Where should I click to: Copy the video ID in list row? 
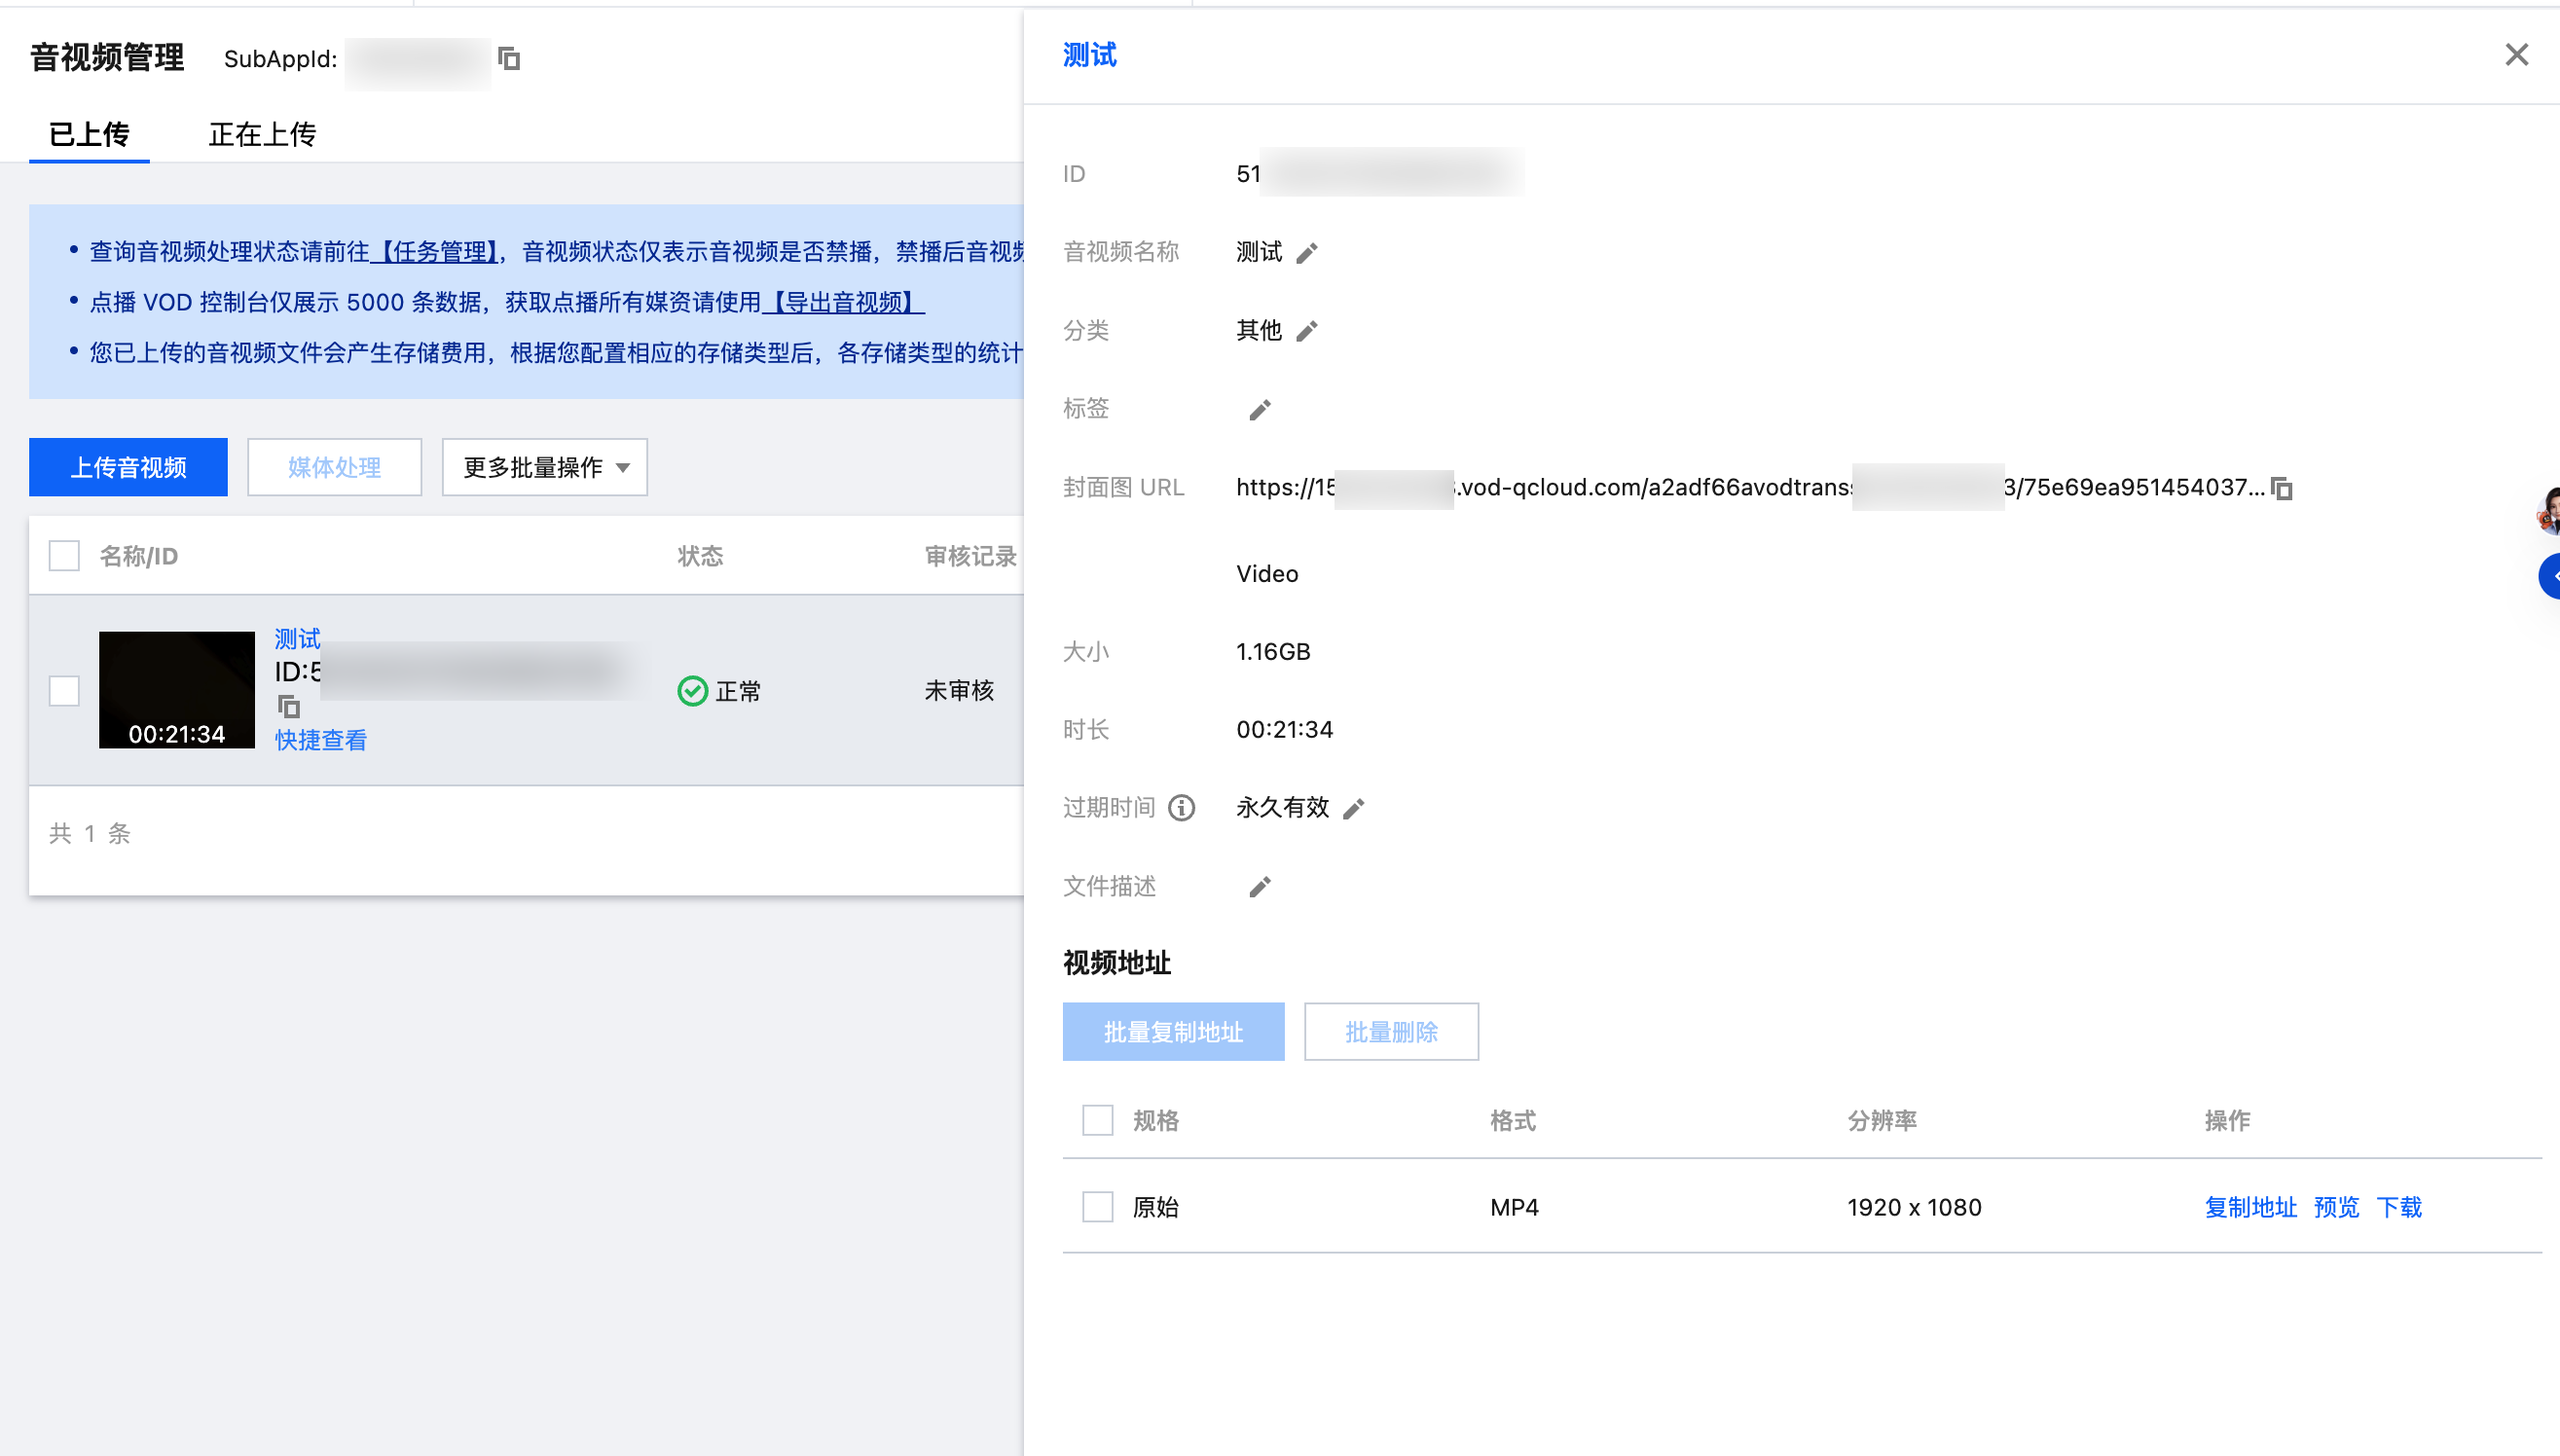[x=288, y=707]
